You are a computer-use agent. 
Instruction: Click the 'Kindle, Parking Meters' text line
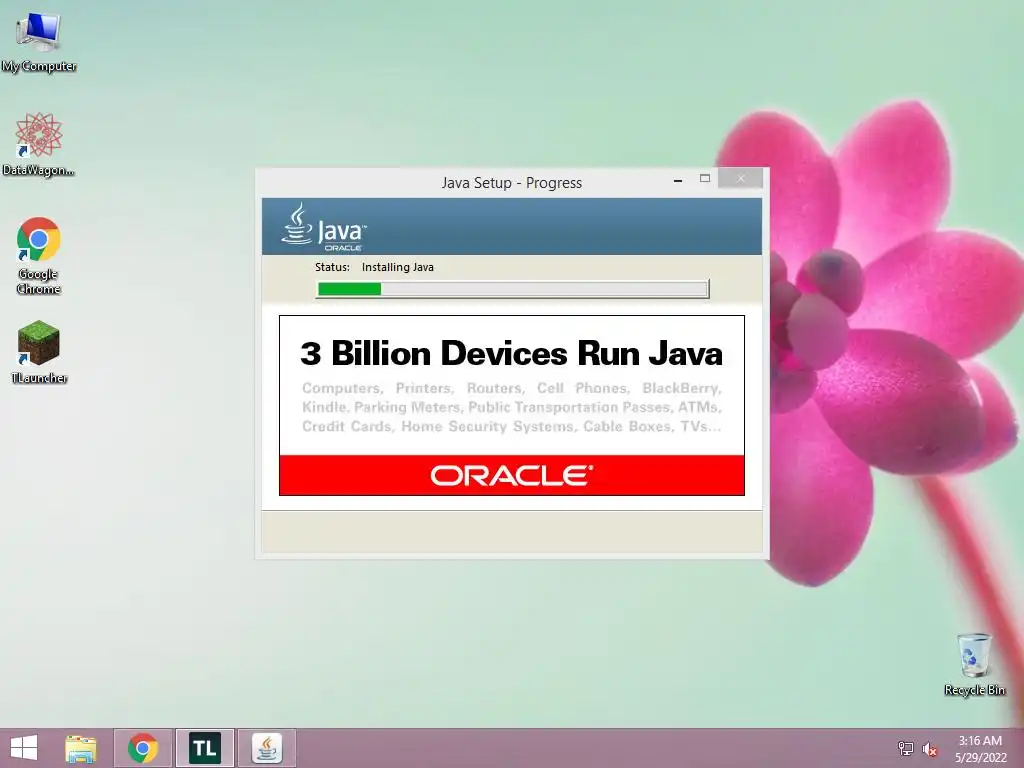[x=512, y=408]
